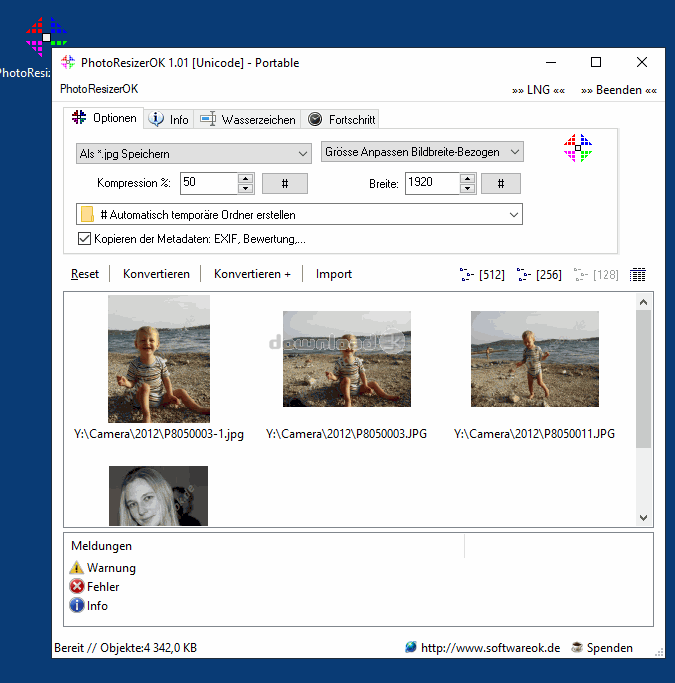
Task: Open the PhotoResizerOK menu
Action: [99, 89]
